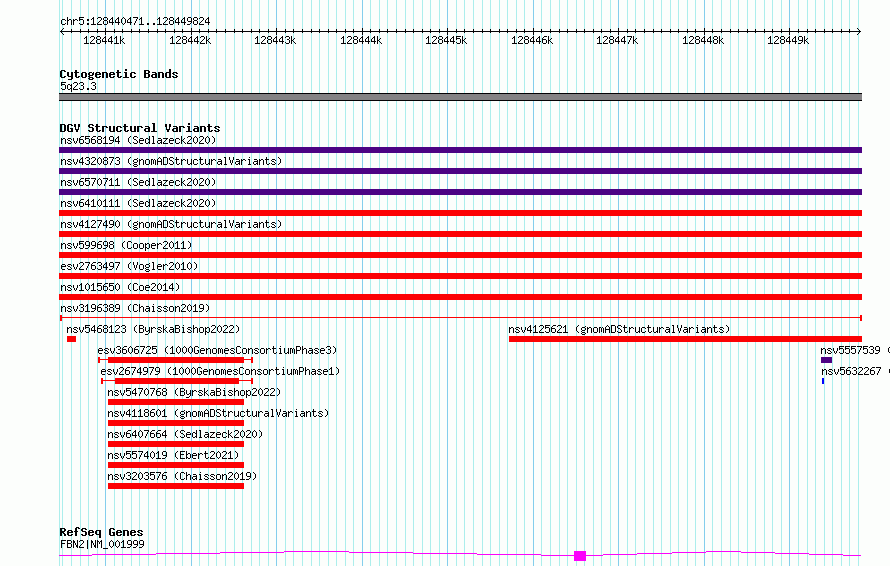Open nsv6407664 (Sedlazeck2020) label
Viewport: 890px width, 566px height.
[185, 434]
